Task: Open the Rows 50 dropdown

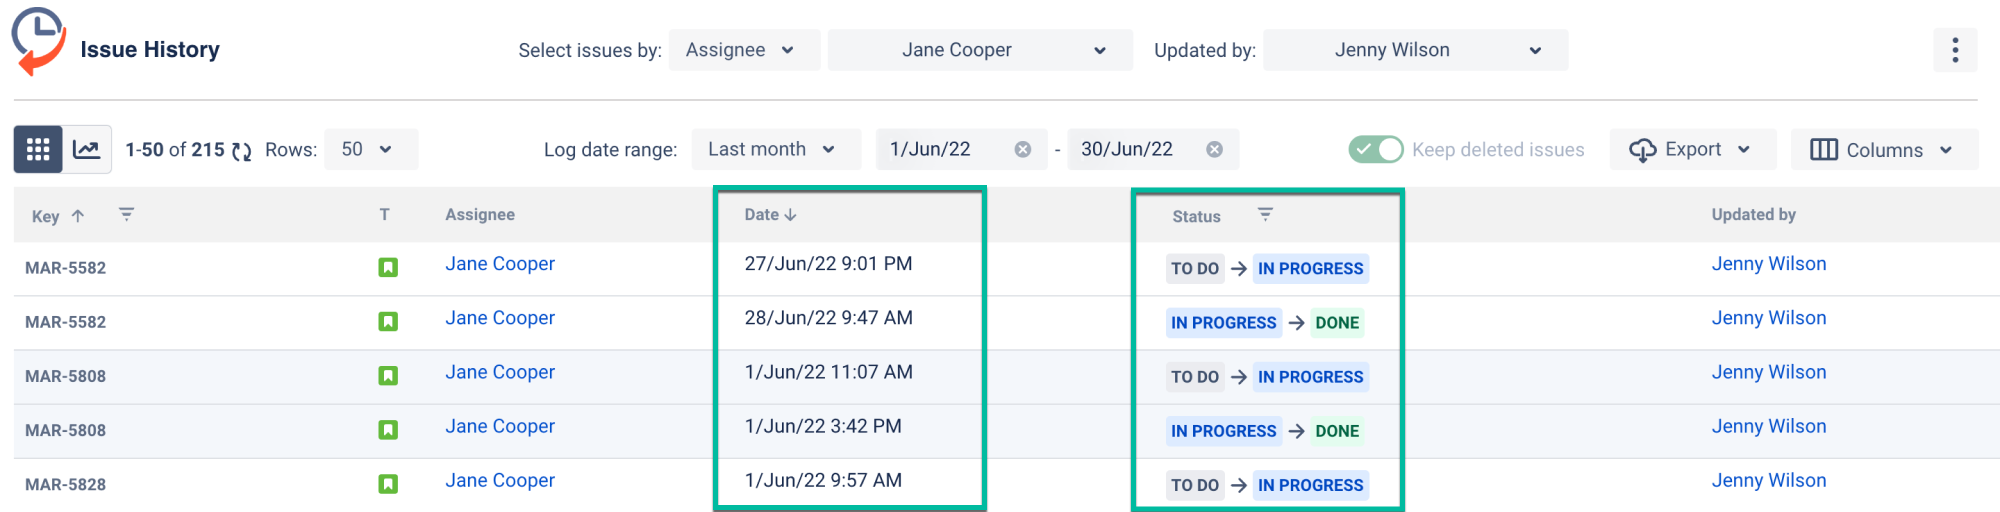Action: click(x=371, y=149)
